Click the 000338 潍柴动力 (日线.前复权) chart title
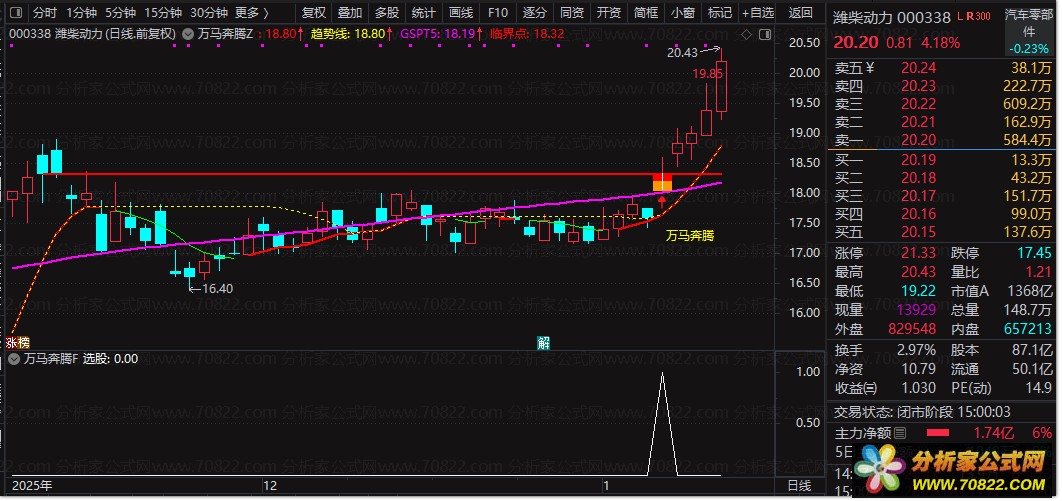Viewport: 1062px width, 501px height. click(x=93, y=33)
